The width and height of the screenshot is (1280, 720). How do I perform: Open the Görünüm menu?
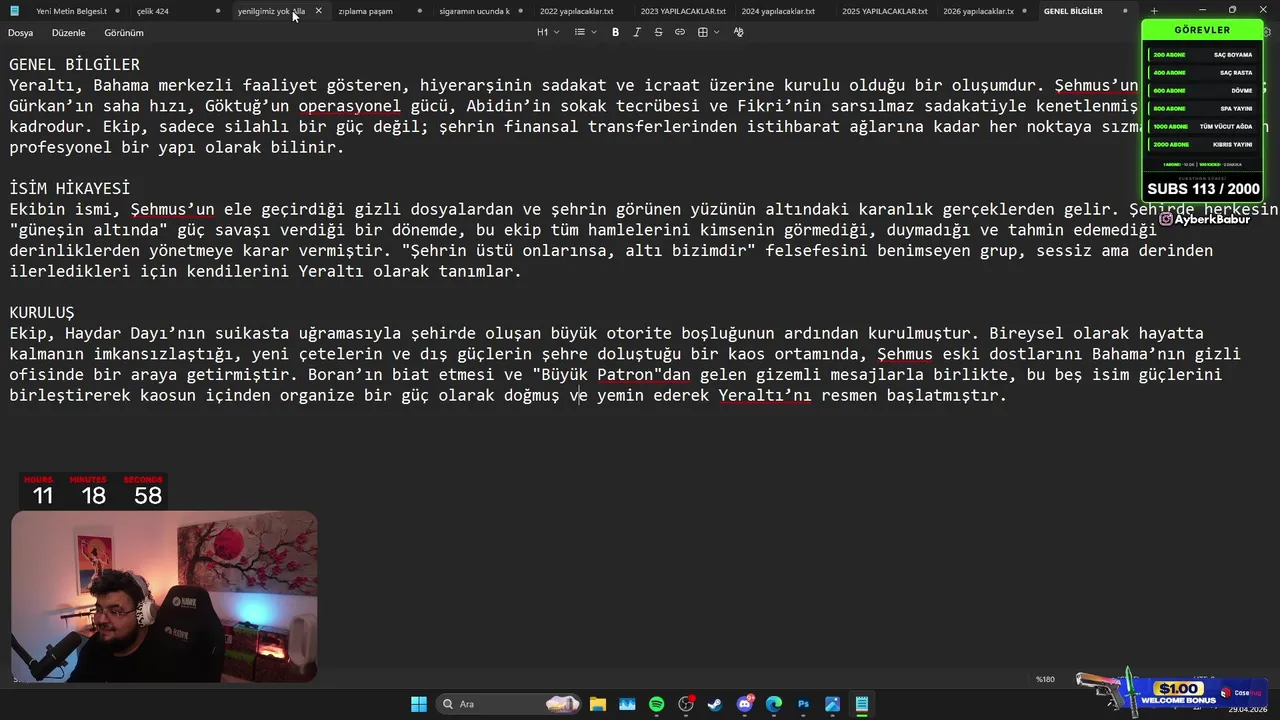point(124,33)
